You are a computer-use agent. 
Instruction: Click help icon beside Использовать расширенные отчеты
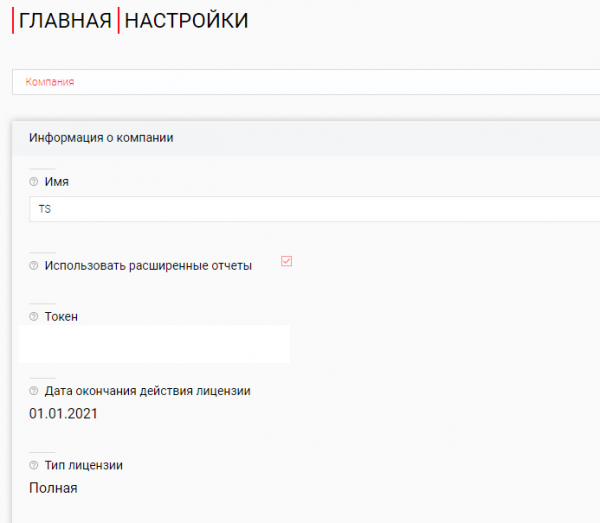[33, 266]
